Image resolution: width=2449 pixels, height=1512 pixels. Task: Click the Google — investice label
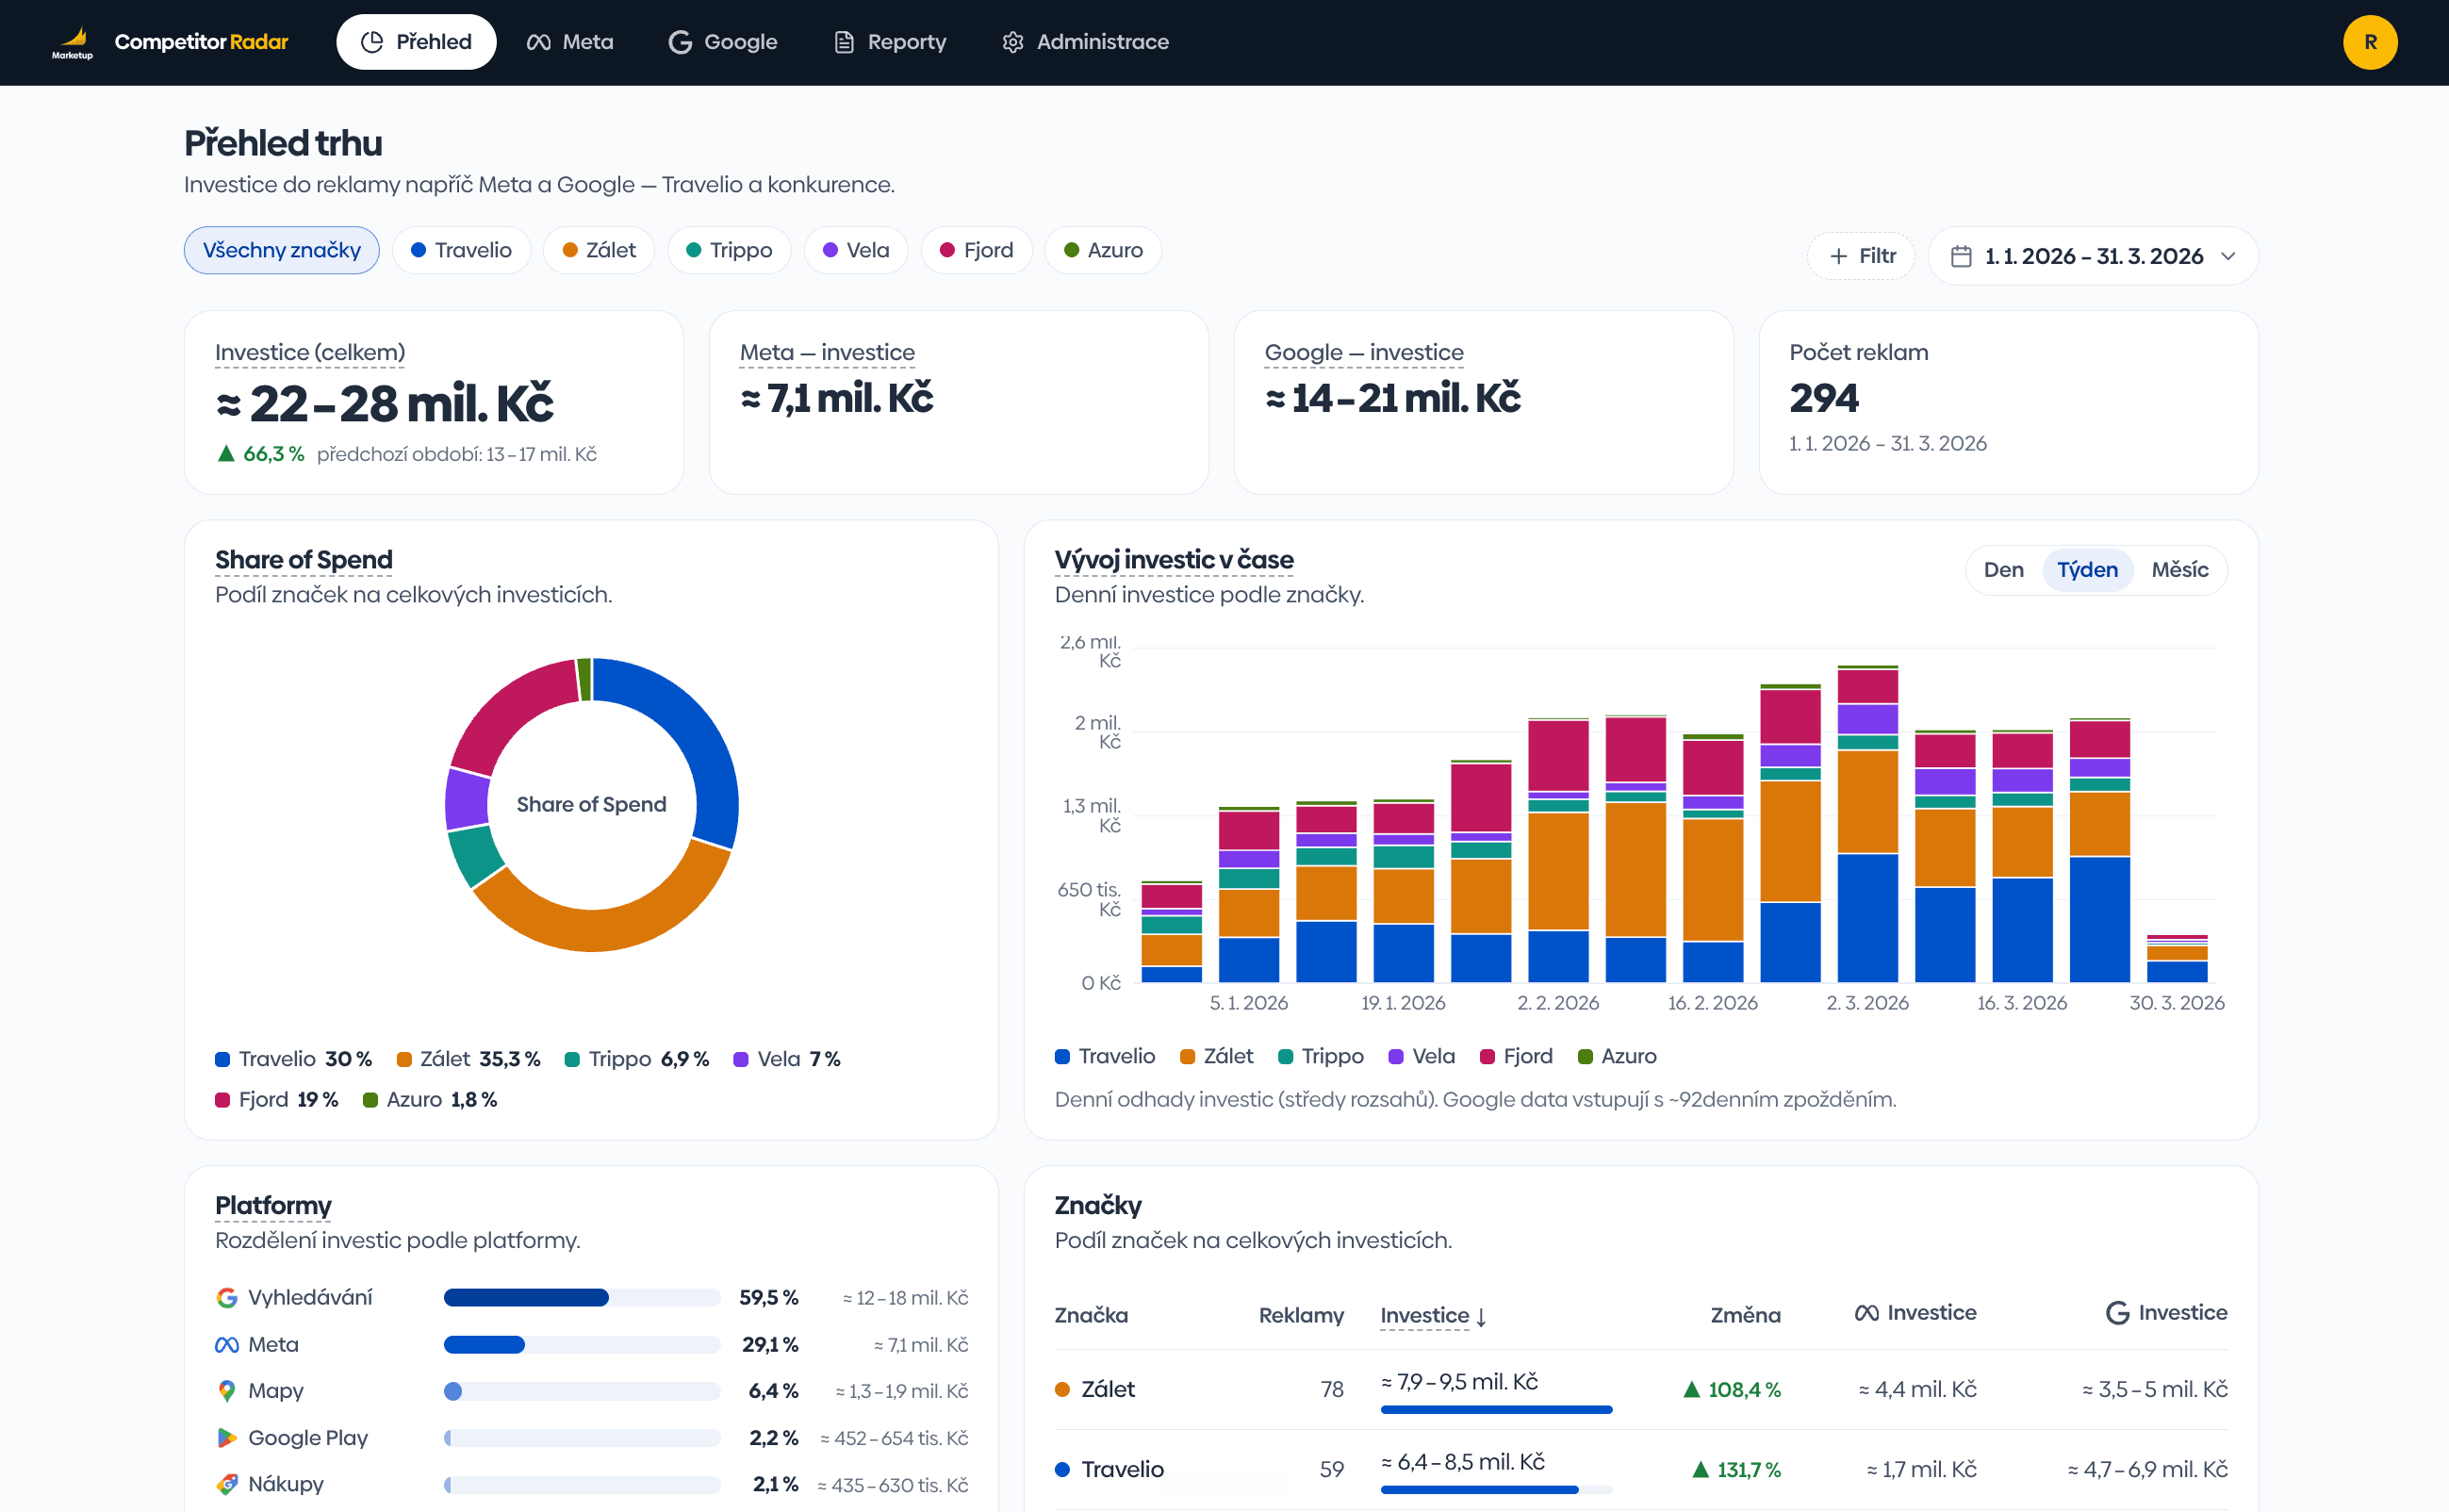[x=1364, y=352]
